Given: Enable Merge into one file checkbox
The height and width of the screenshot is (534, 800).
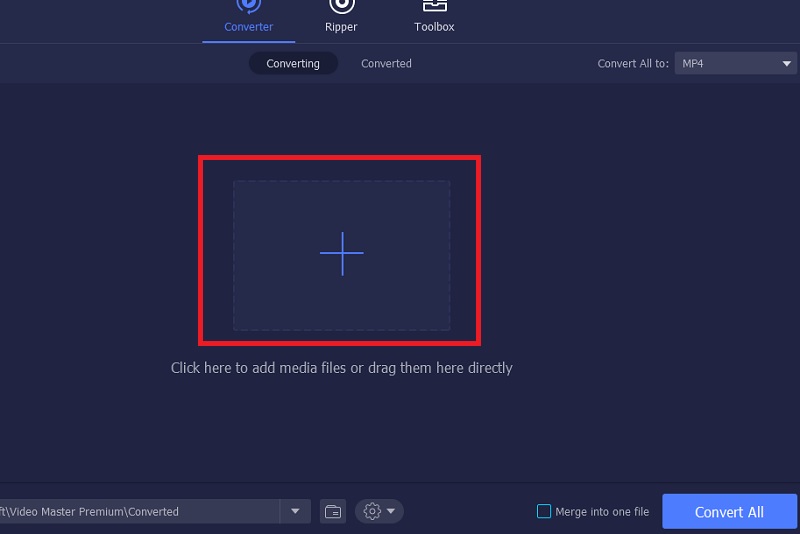Looking at the screenshot, I should (544, 511).
